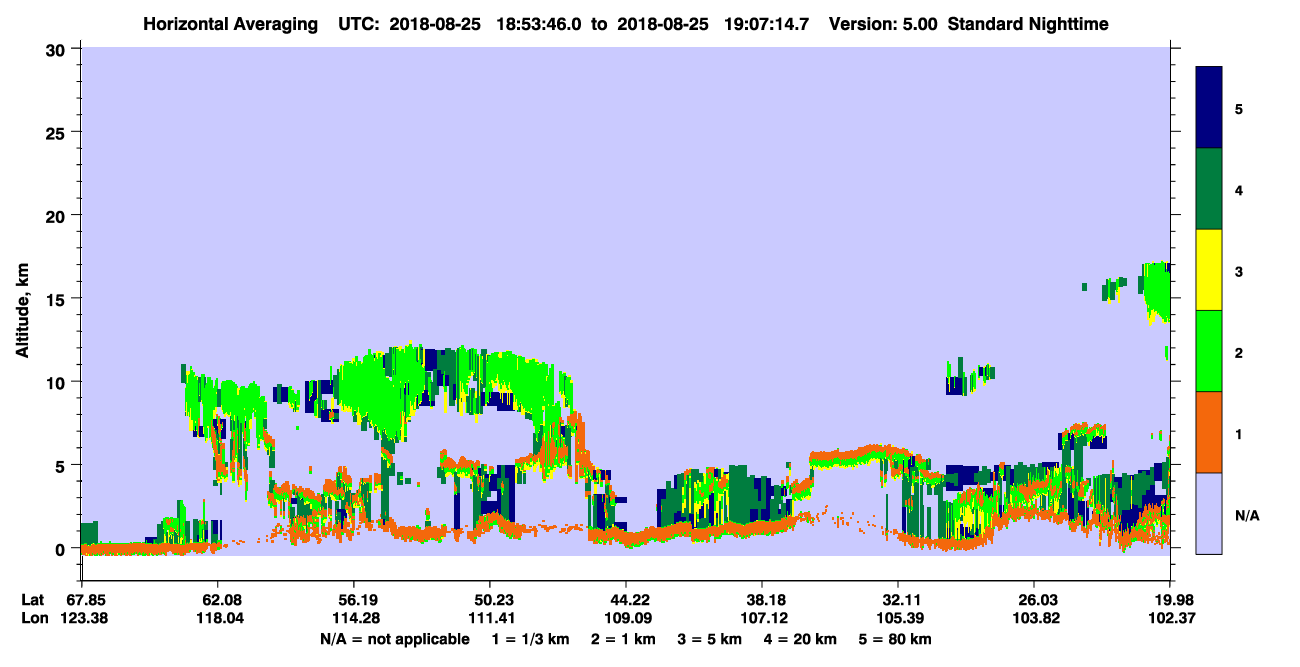Click the longitude value '102.37'
The height and width of the screenshot is (667, 1300).
[x=1170, y=618]
